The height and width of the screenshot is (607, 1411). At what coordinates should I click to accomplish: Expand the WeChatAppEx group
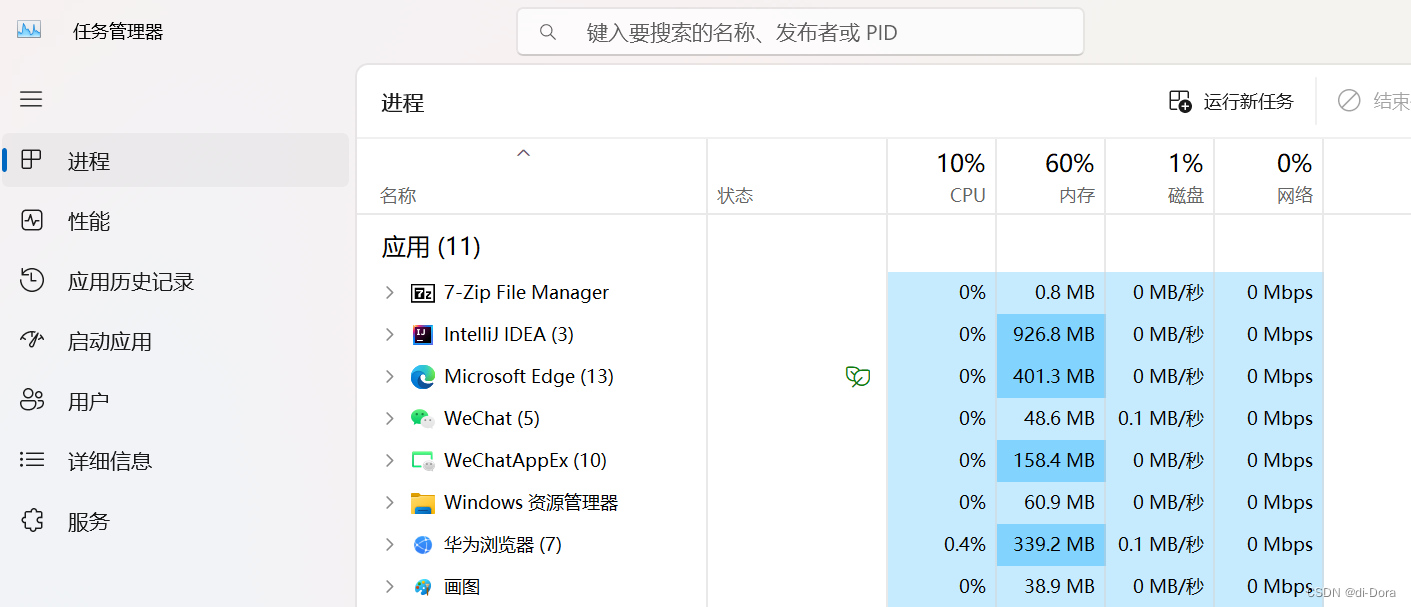pyautogui.click(x=390, y=460)
